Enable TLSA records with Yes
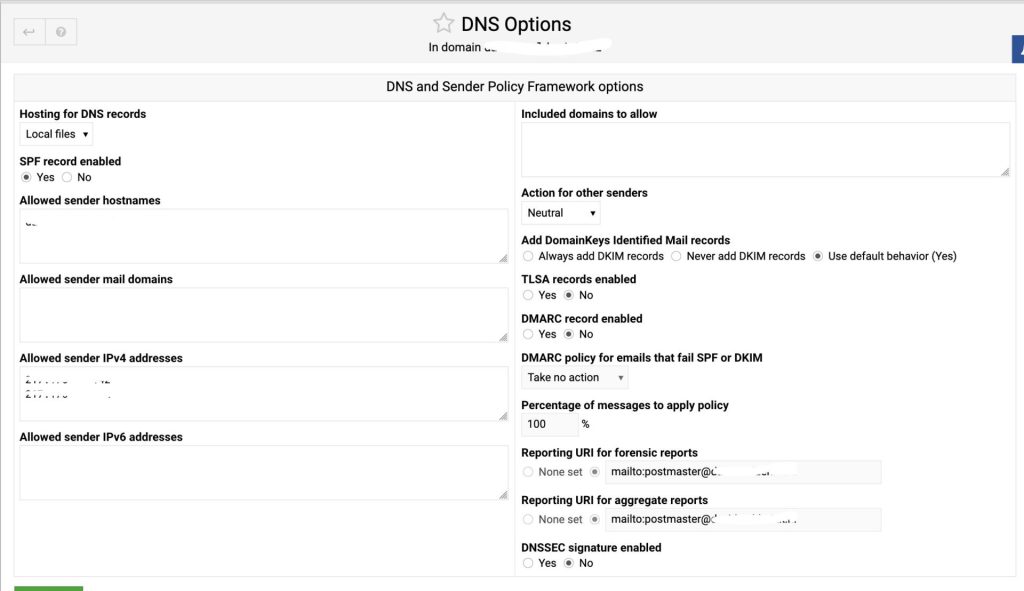Screen dimensions: 1024x591 point(528,295)
